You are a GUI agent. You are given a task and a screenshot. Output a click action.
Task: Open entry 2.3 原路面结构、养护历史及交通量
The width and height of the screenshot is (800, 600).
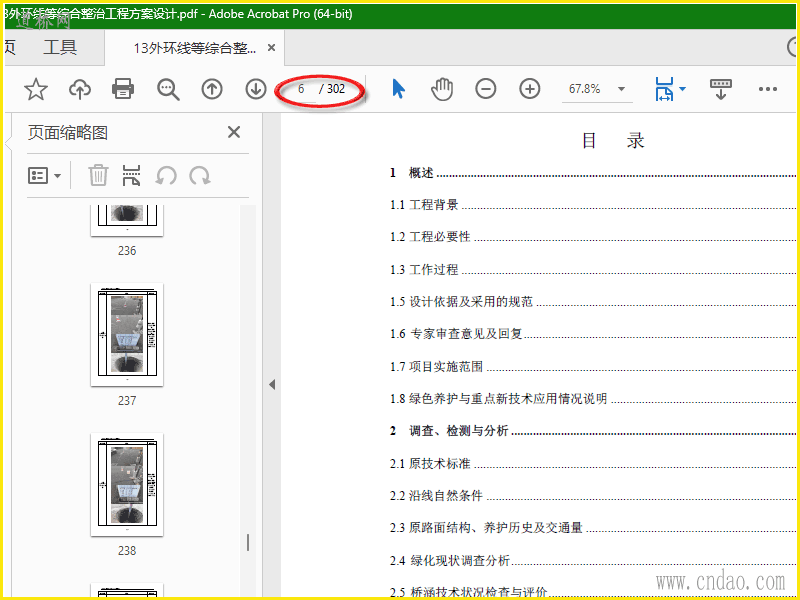click(486, 528)
